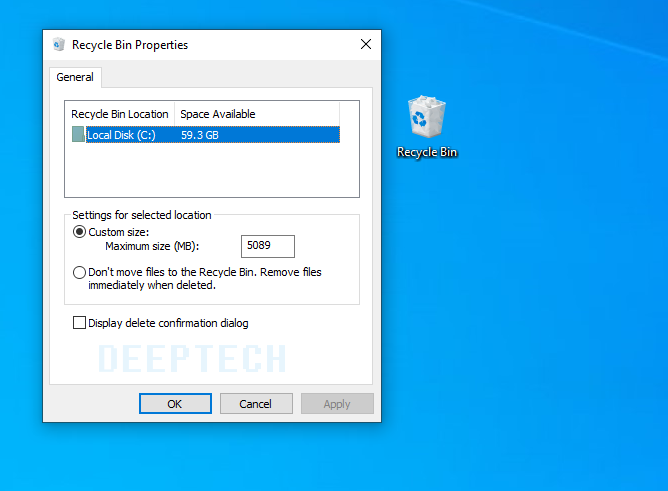Confirm with the OK button
This screenshot has width=668, height=491.
click(x=175, y=404)
